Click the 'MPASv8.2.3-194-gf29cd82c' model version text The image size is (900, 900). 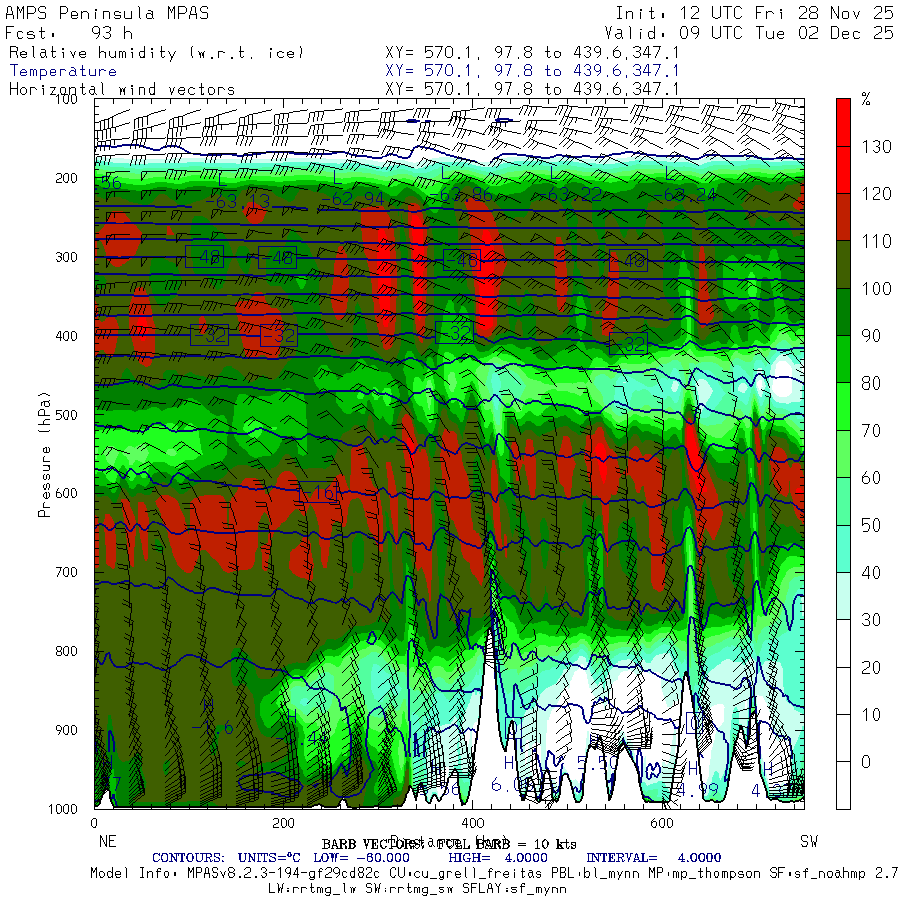pos(283,874)
